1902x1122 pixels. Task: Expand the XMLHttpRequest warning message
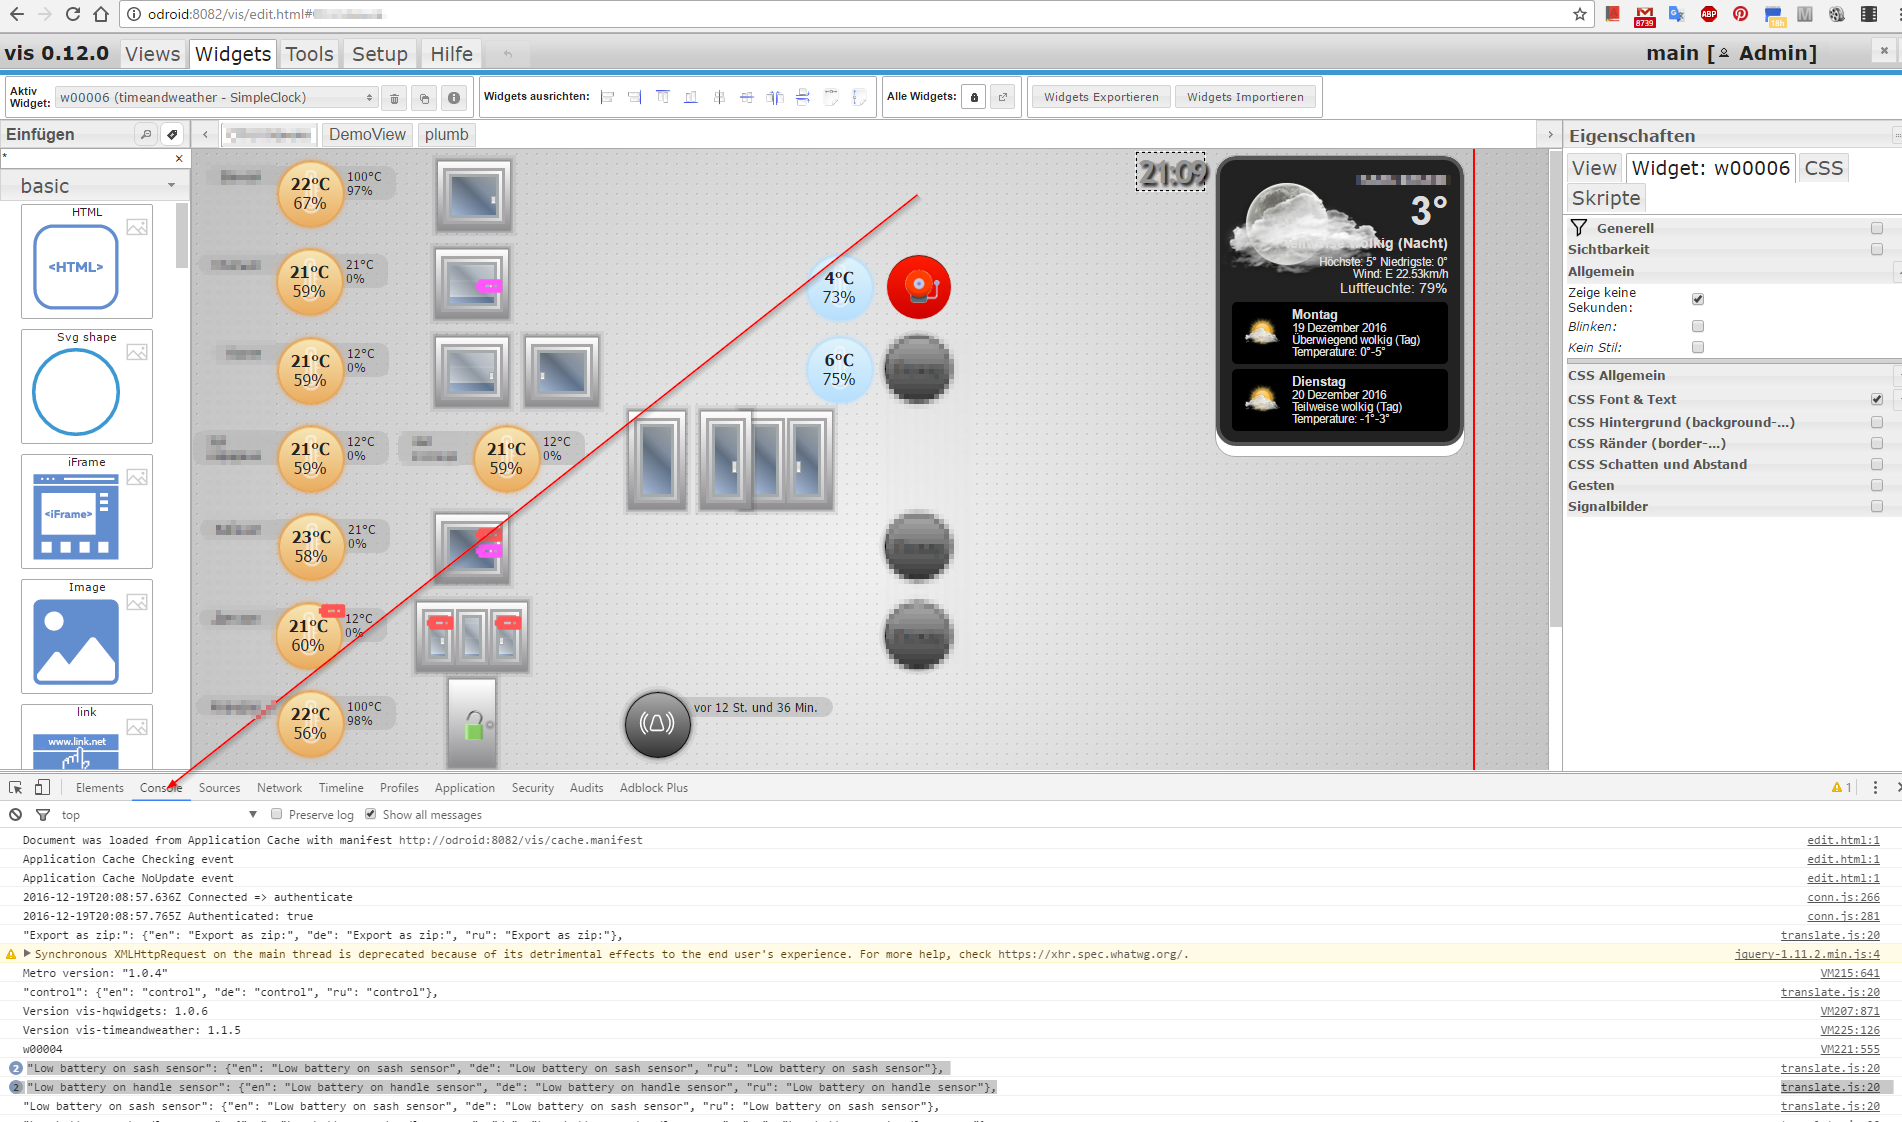point(28,954)
